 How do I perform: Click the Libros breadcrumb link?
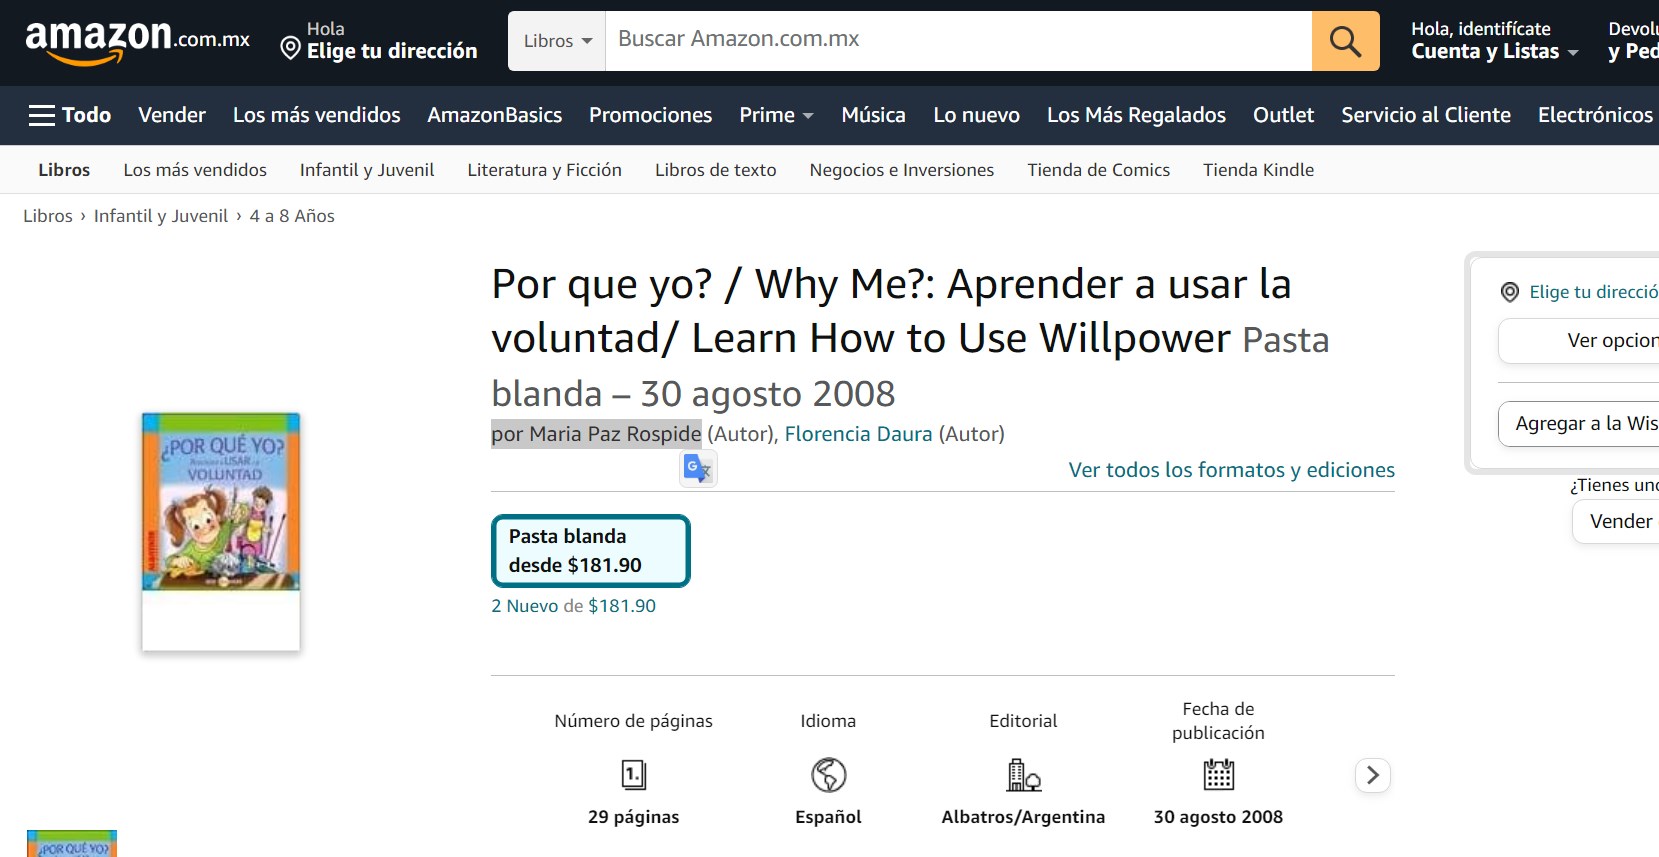click(48, 216)
